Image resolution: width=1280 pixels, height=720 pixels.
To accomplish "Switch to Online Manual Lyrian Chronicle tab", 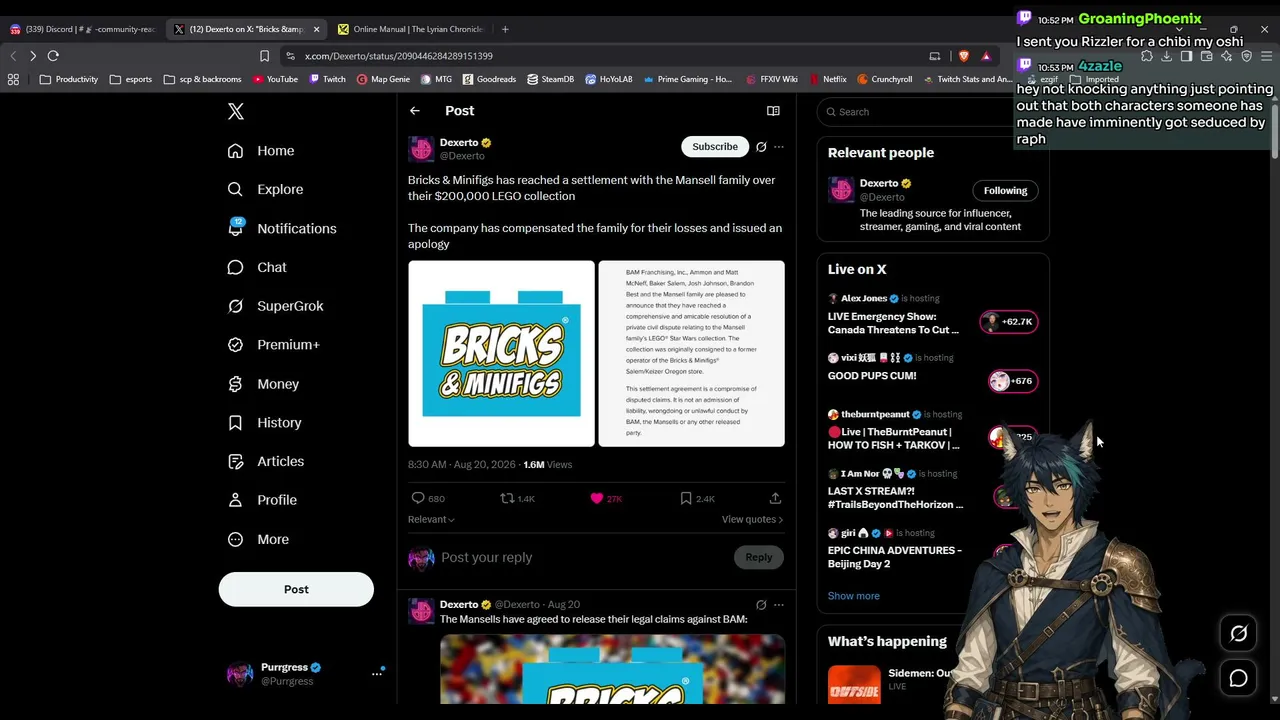I will (412, 29).
